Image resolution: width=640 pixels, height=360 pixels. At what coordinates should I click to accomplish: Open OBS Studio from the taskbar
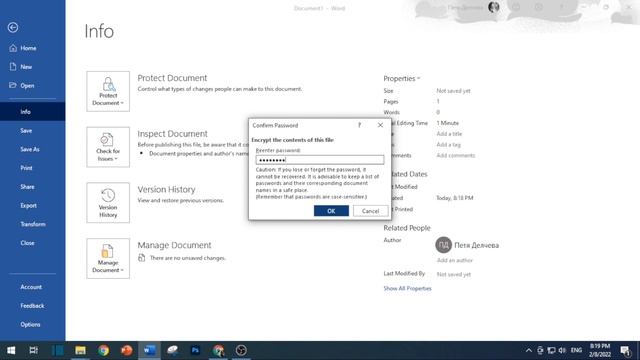pyautogui.click(x=241, y=351)
